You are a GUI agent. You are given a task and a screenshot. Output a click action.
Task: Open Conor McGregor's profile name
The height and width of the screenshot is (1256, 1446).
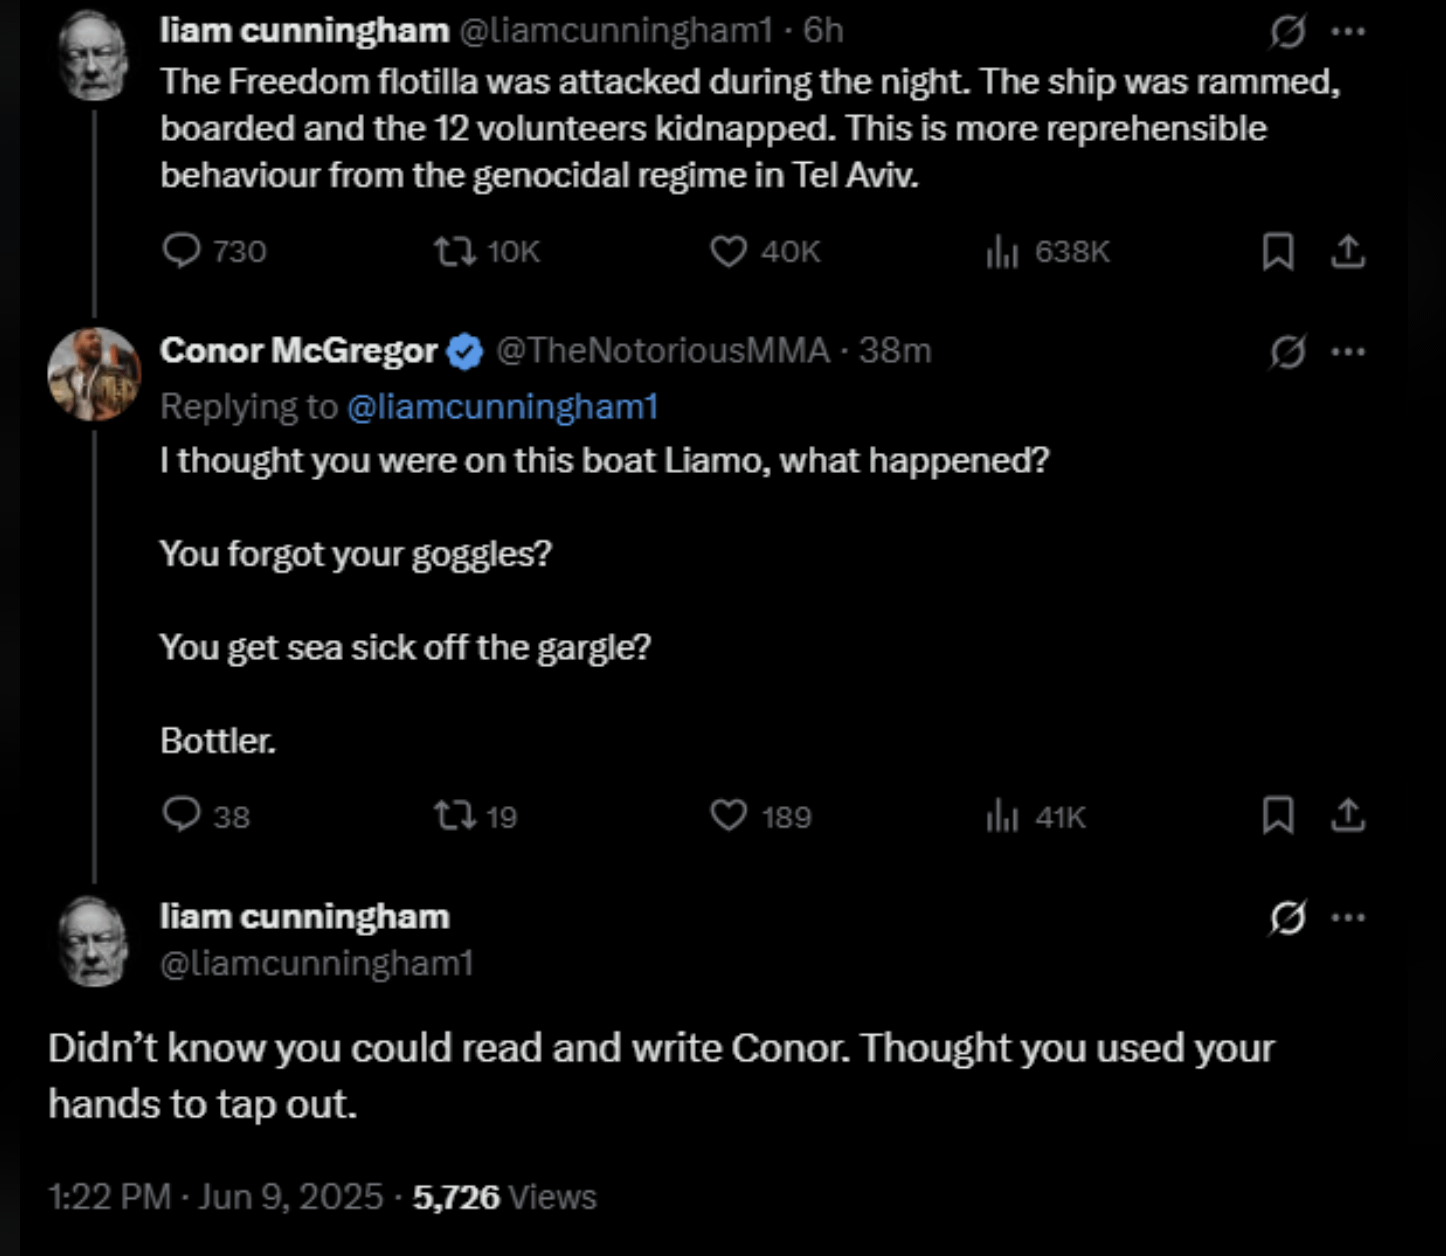[x=298, y=351]
